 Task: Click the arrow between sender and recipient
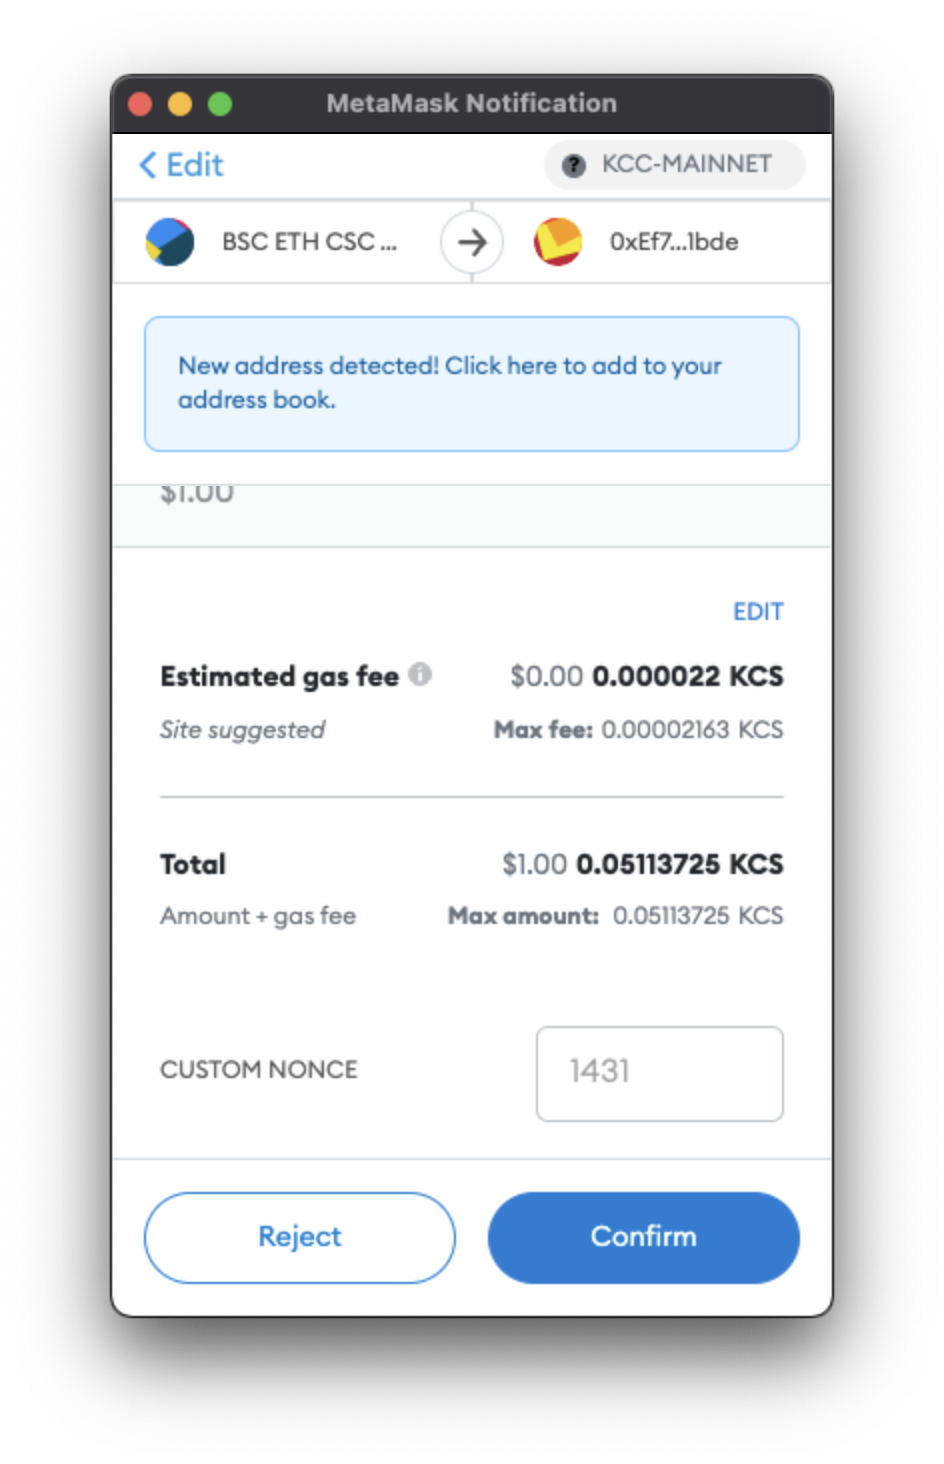point(472,242)
